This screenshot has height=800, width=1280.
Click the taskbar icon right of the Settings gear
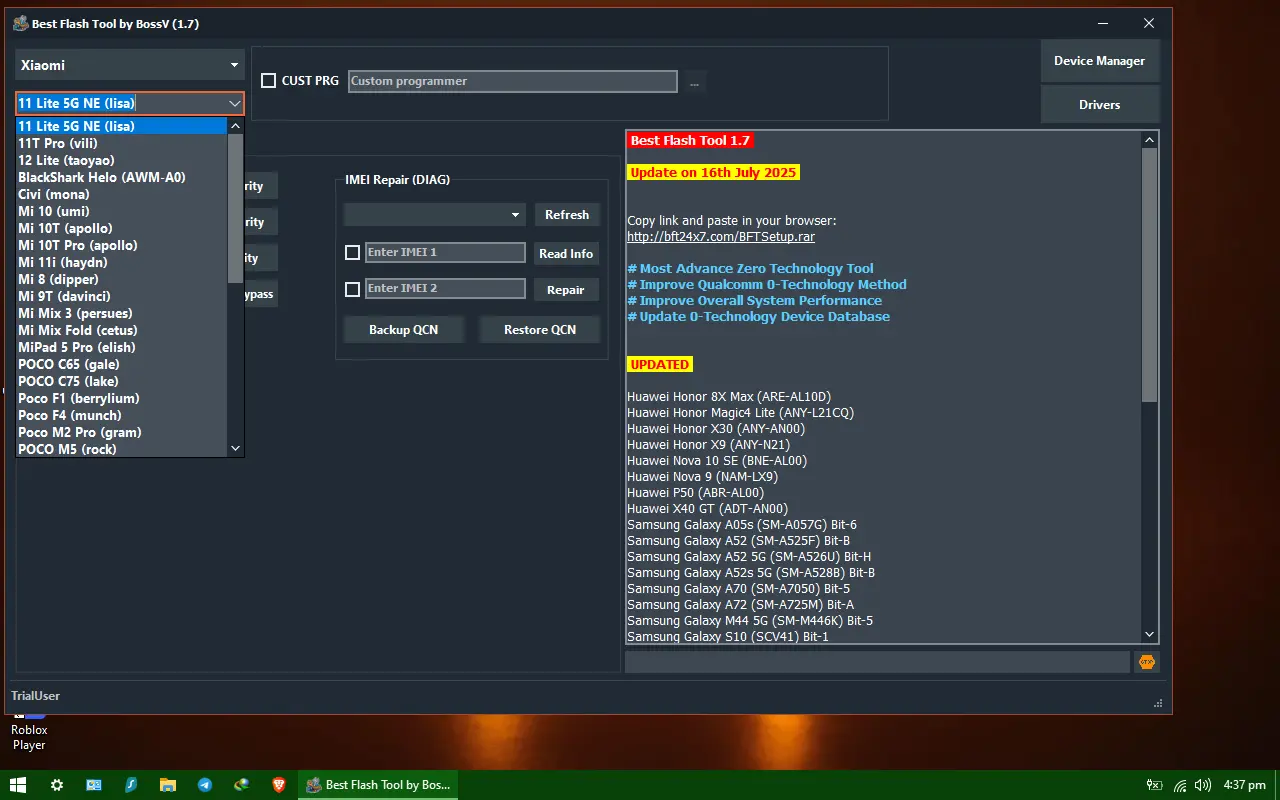(94, 785)
